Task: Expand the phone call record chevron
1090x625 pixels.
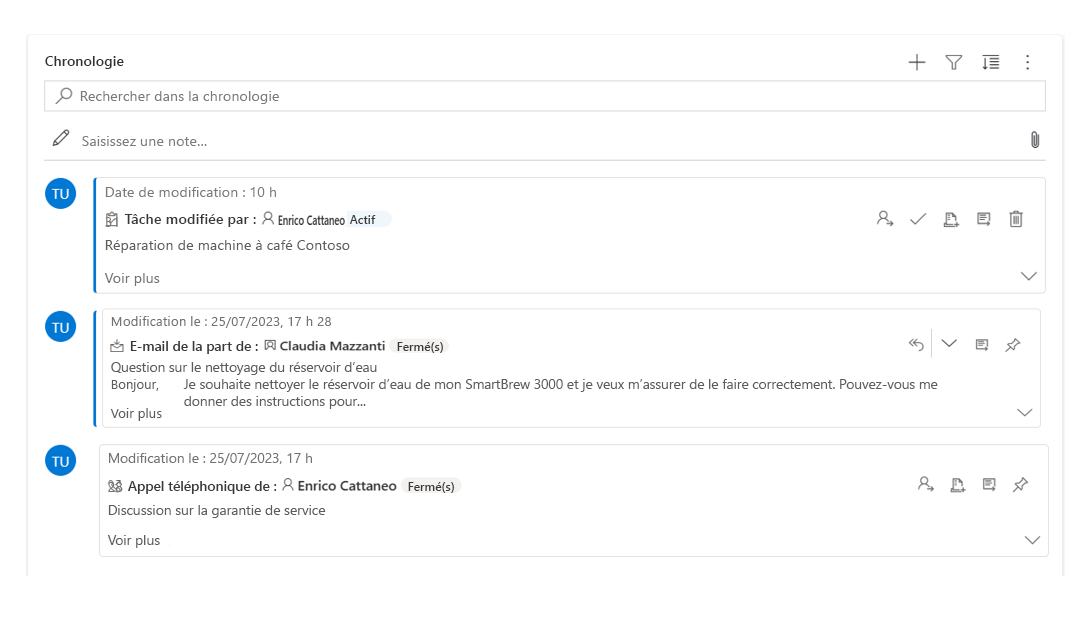Action: 1032,540
